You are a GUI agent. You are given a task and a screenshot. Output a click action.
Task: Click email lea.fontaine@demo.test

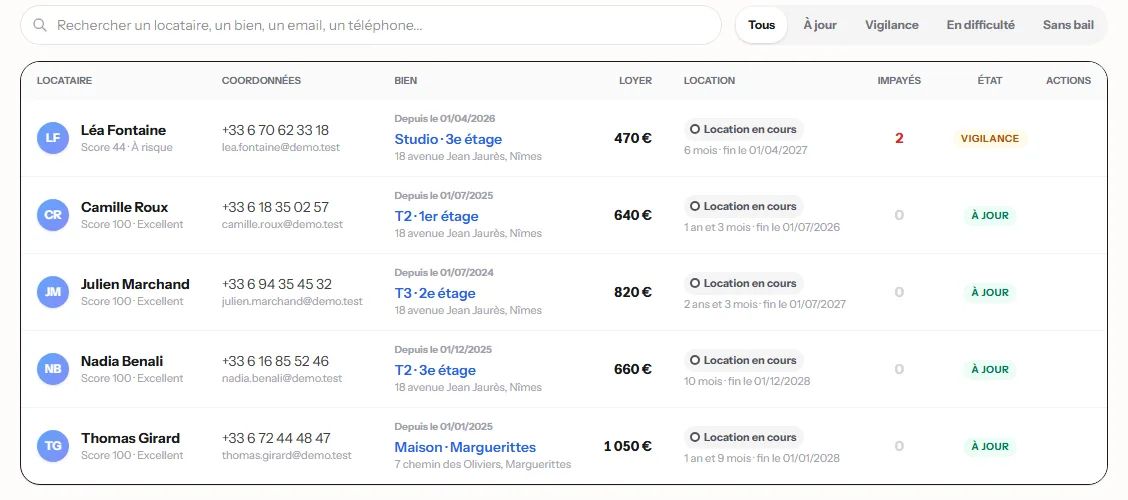point(281,147)
